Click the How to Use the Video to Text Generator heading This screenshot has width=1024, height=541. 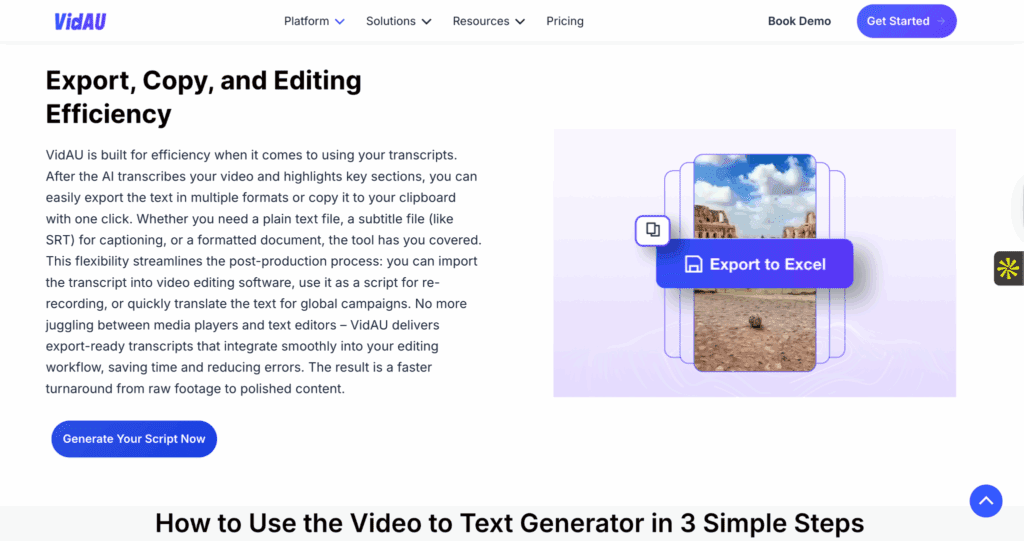pos(509,523)
